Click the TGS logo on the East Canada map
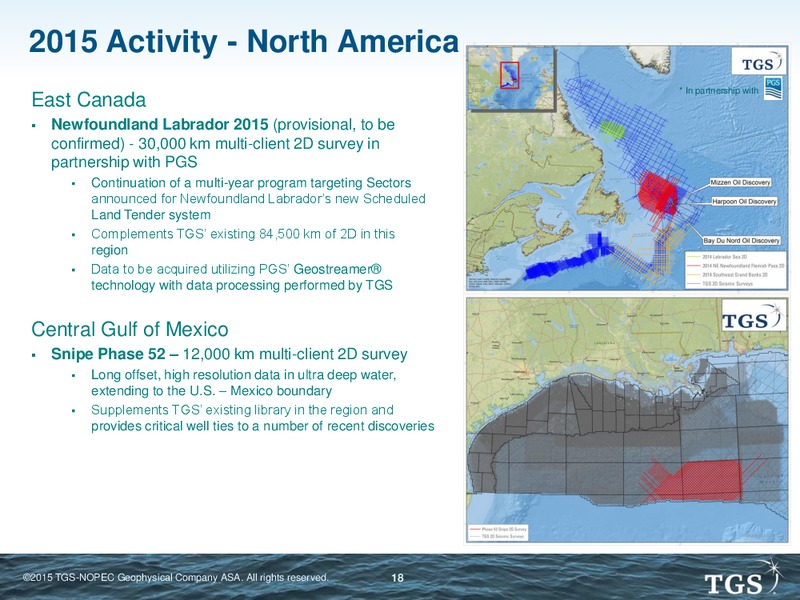 coord(759,62)
